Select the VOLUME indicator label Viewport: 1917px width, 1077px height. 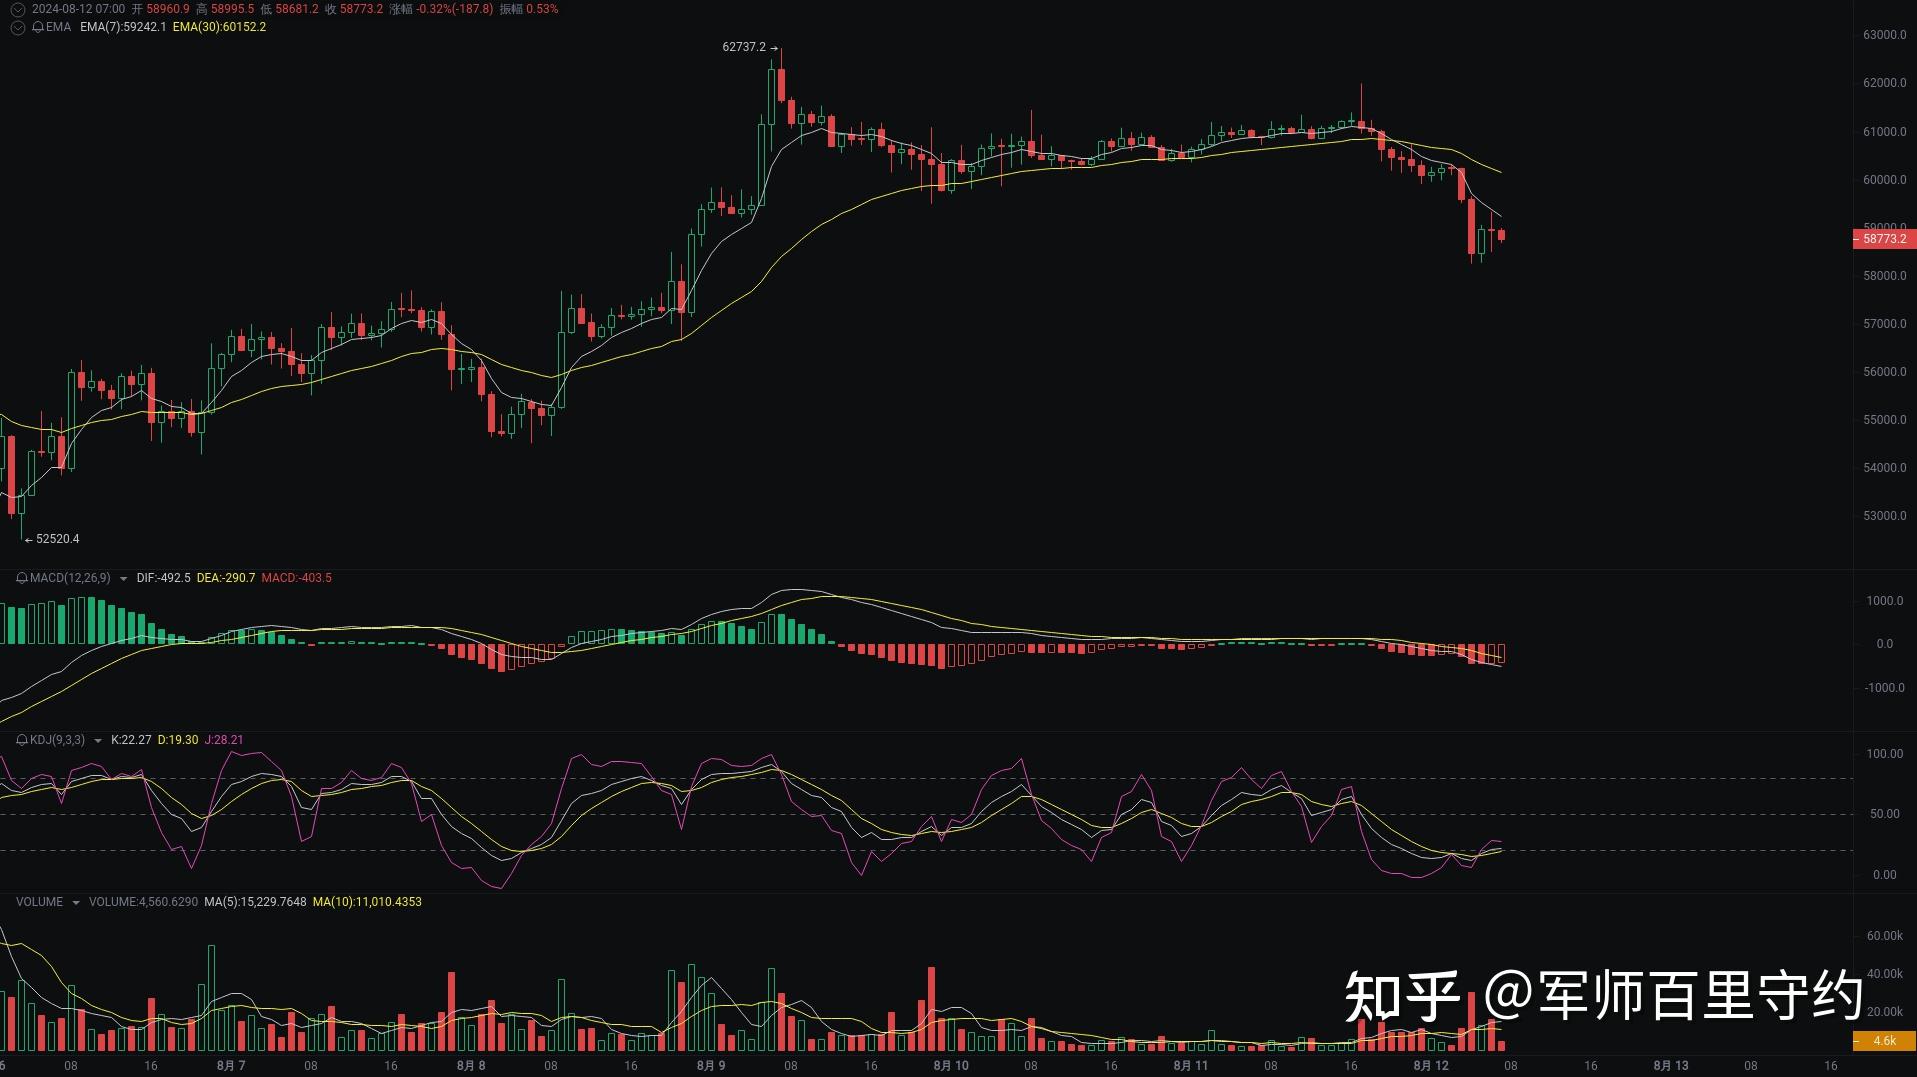[x=39, y=902]
